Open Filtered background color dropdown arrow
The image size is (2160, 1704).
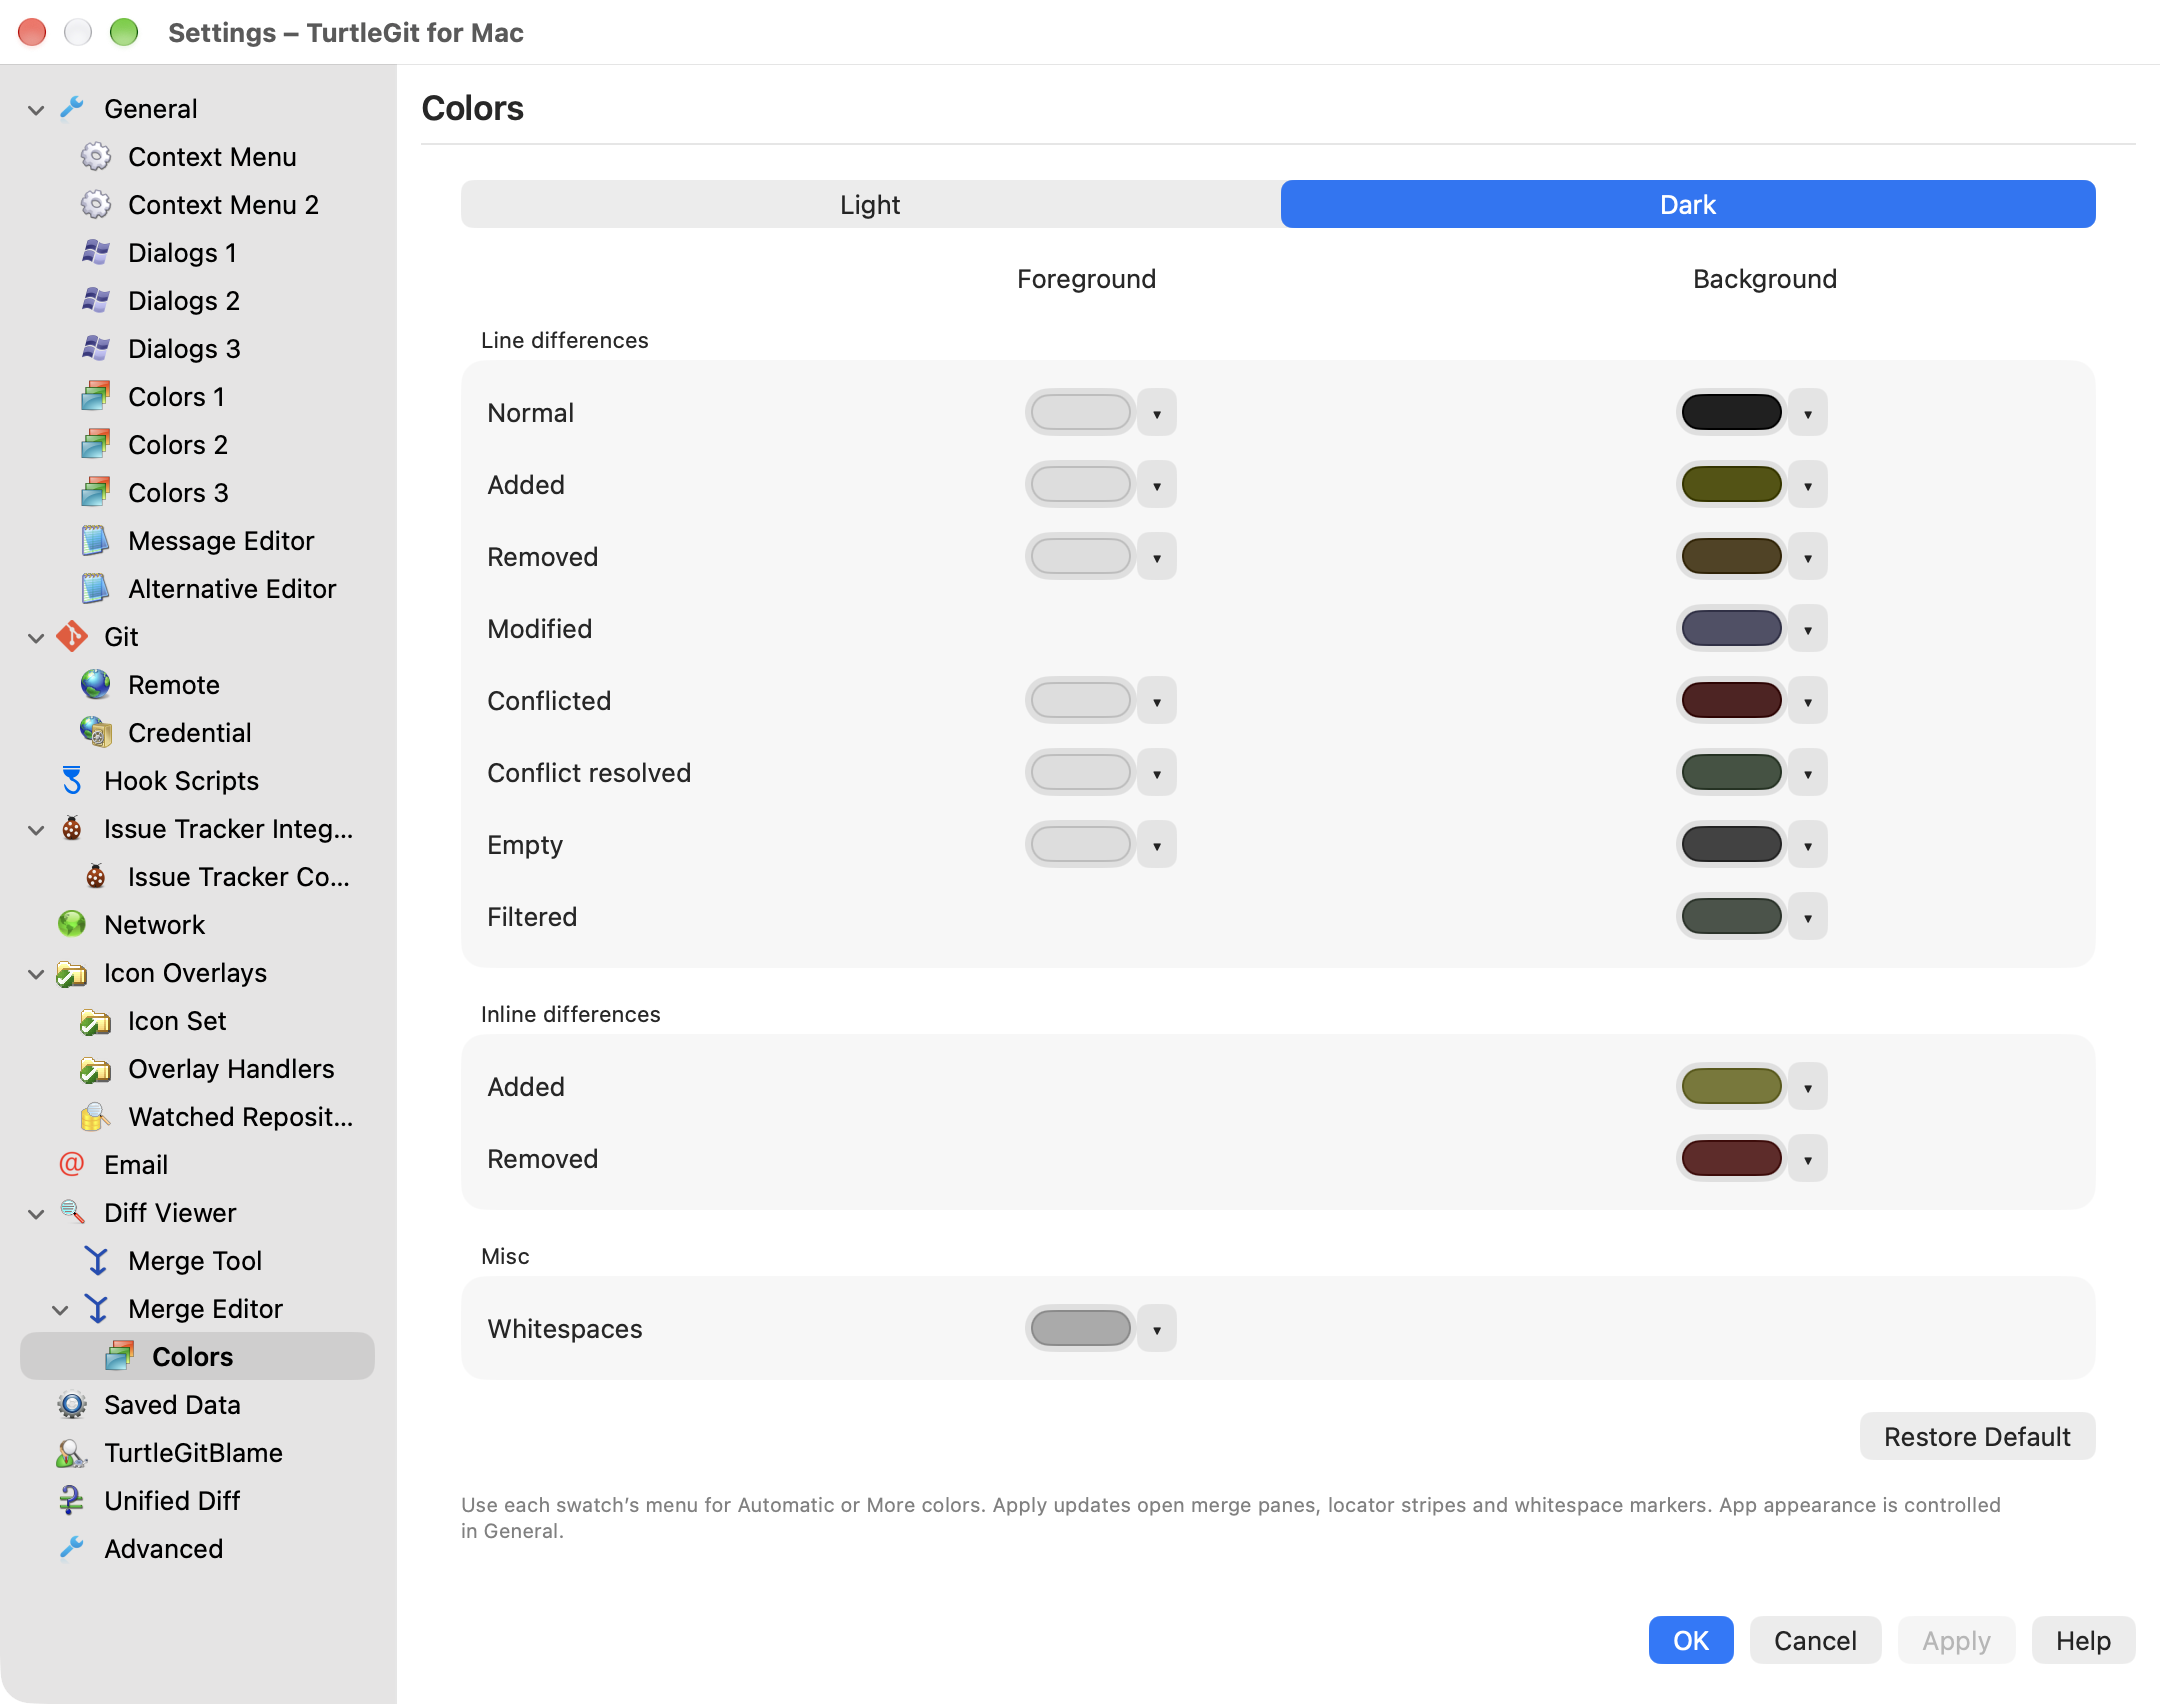coord(1808,917)
